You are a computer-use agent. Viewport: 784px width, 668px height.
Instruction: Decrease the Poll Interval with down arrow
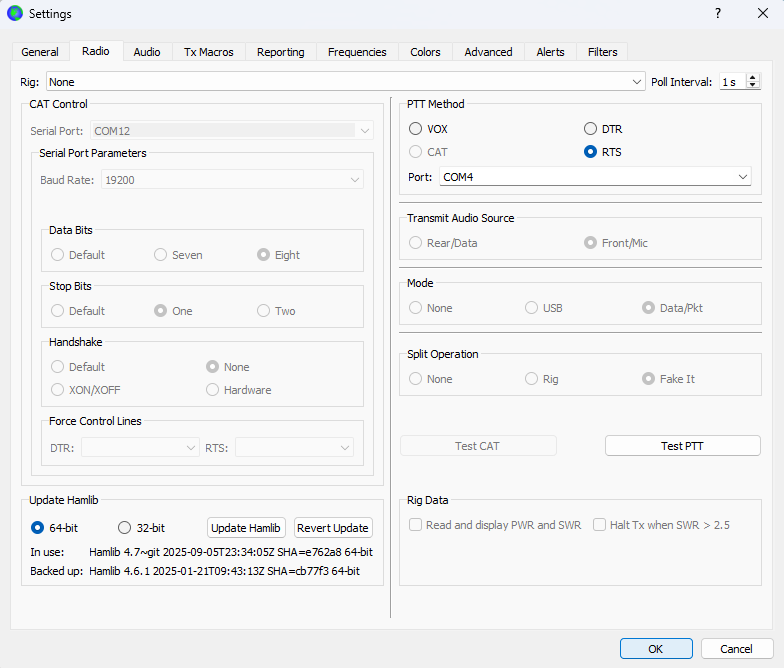pos(753,86)
